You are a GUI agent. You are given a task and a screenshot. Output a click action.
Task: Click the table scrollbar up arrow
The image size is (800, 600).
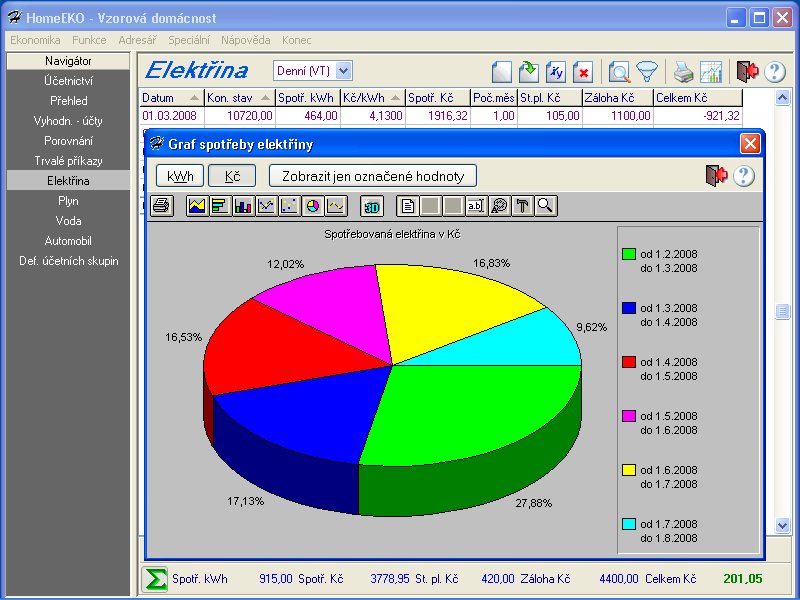782,97
